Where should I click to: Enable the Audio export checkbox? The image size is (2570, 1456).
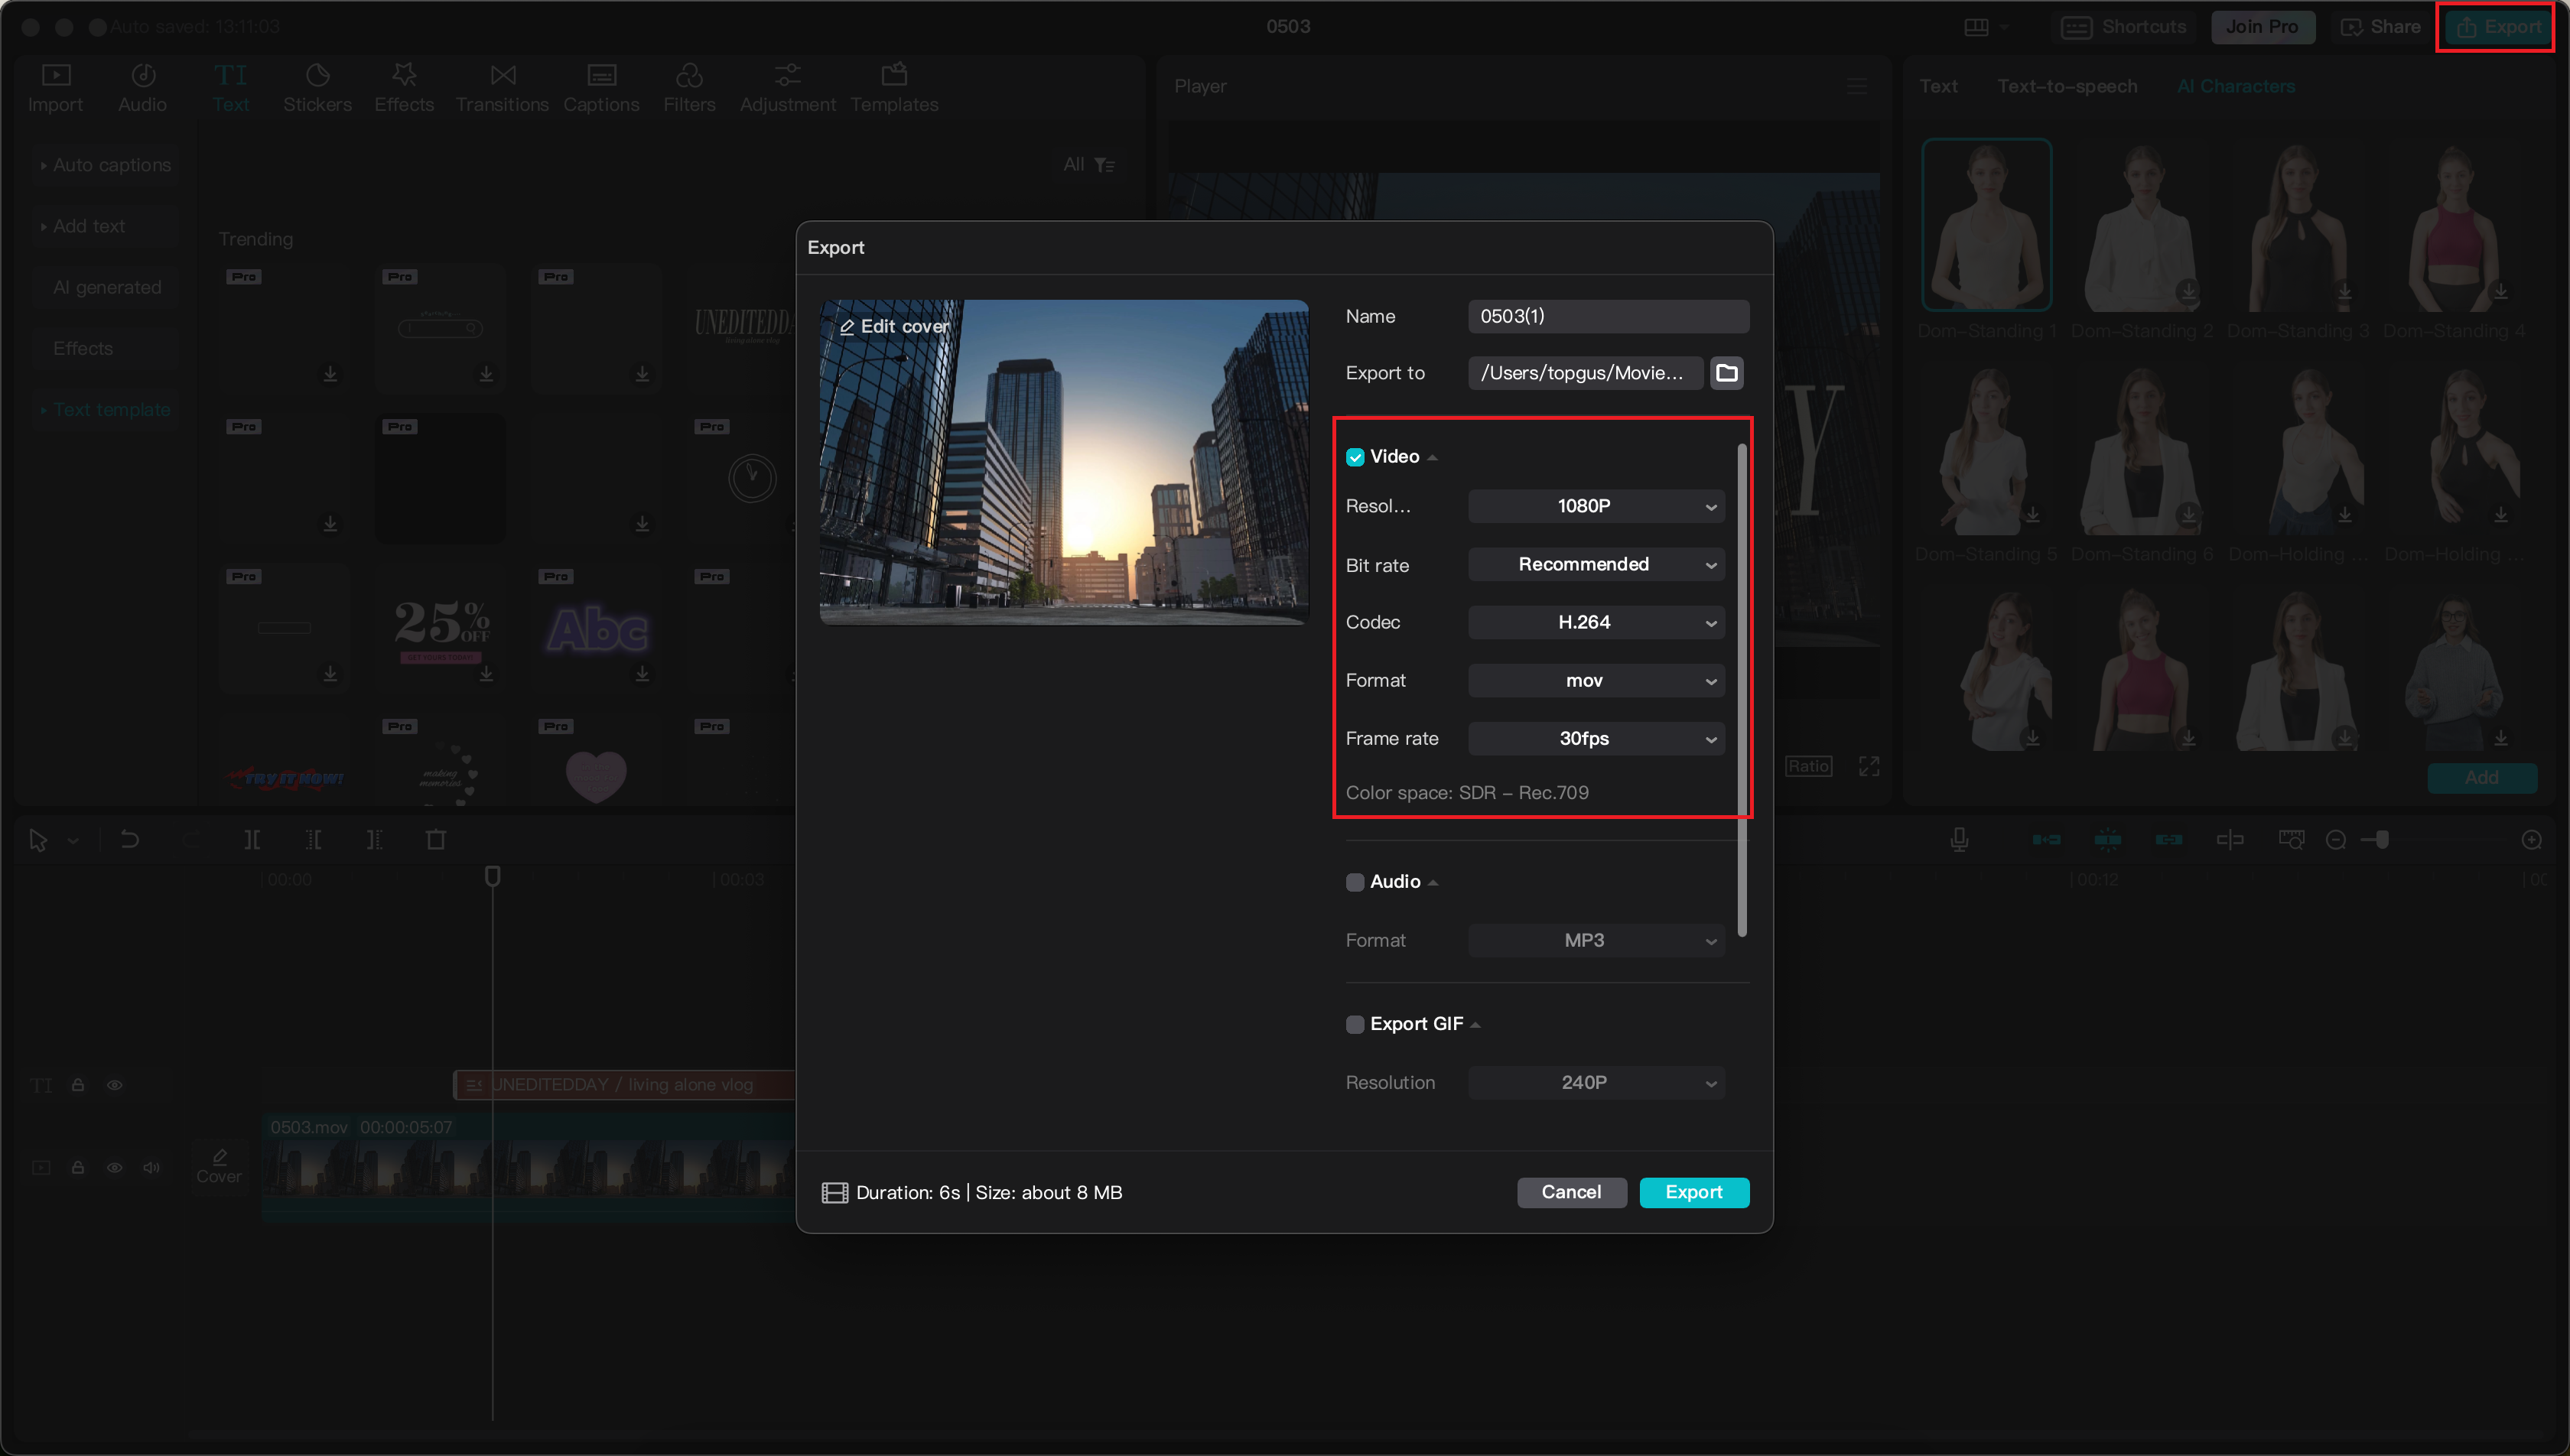(1355, 882)
